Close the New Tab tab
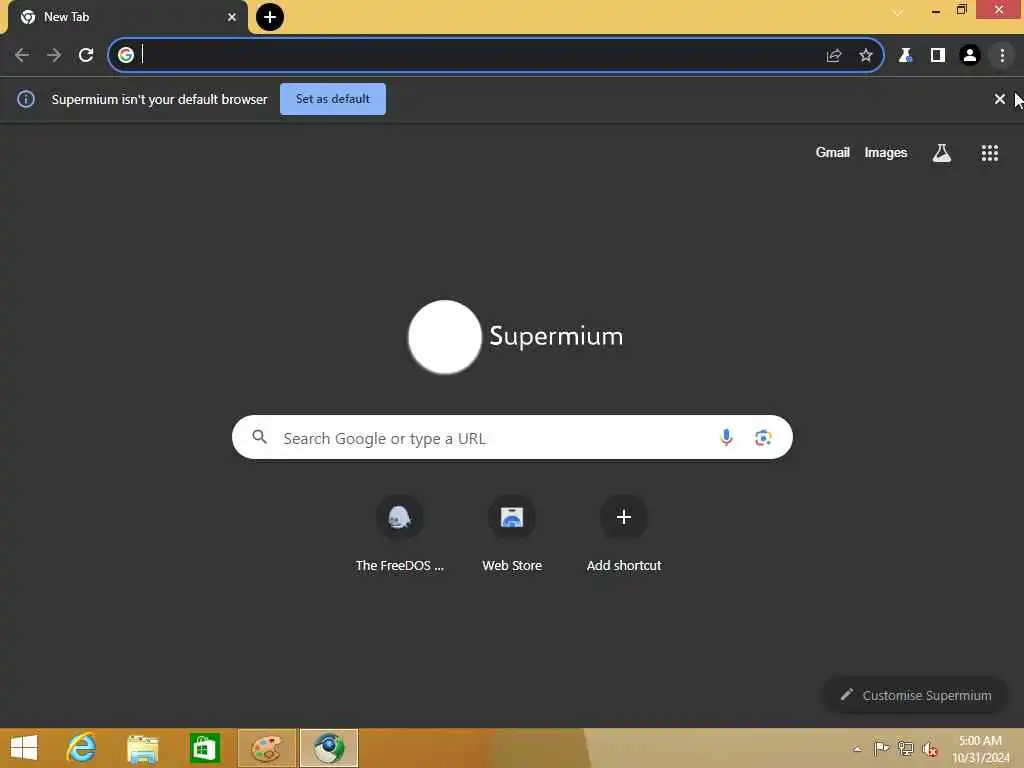The height and width of the screenshot is (768, 1024). [232, 17]
